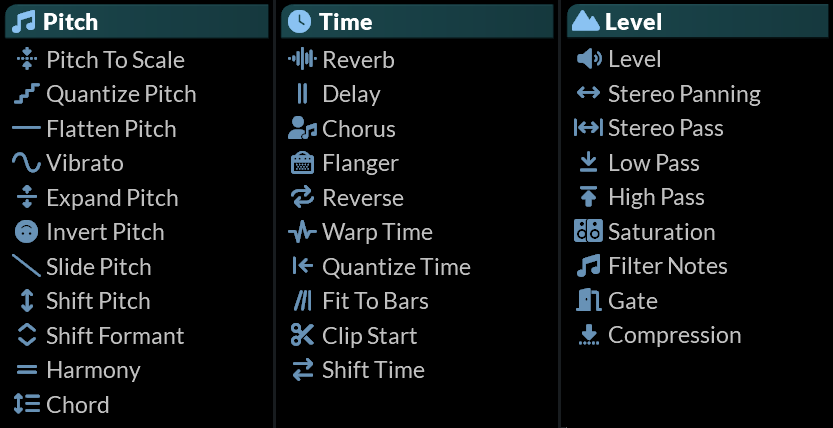Click the Stereo Panning arrows icon

click(x=588, y=94)
